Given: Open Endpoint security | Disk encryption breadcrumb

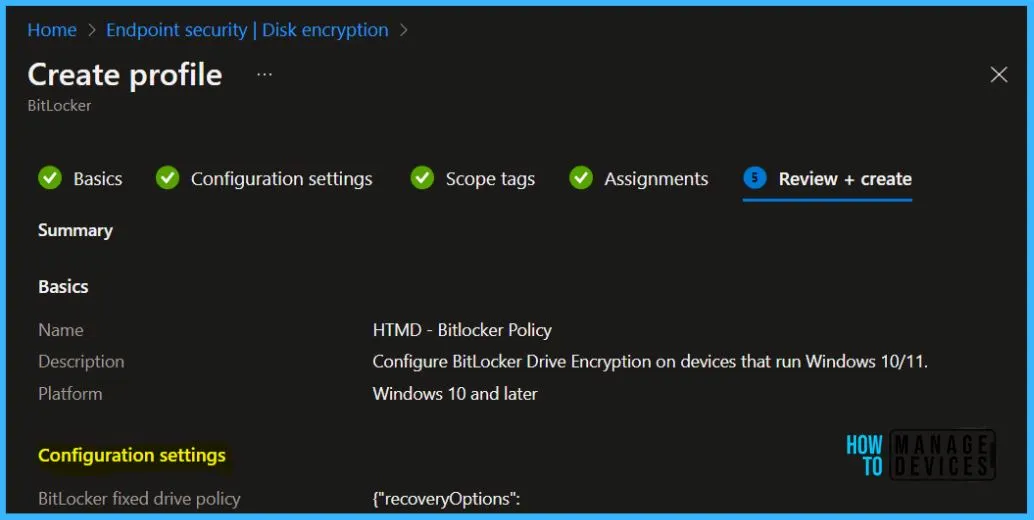Looking at the screenshot, I should pos(247,30).
